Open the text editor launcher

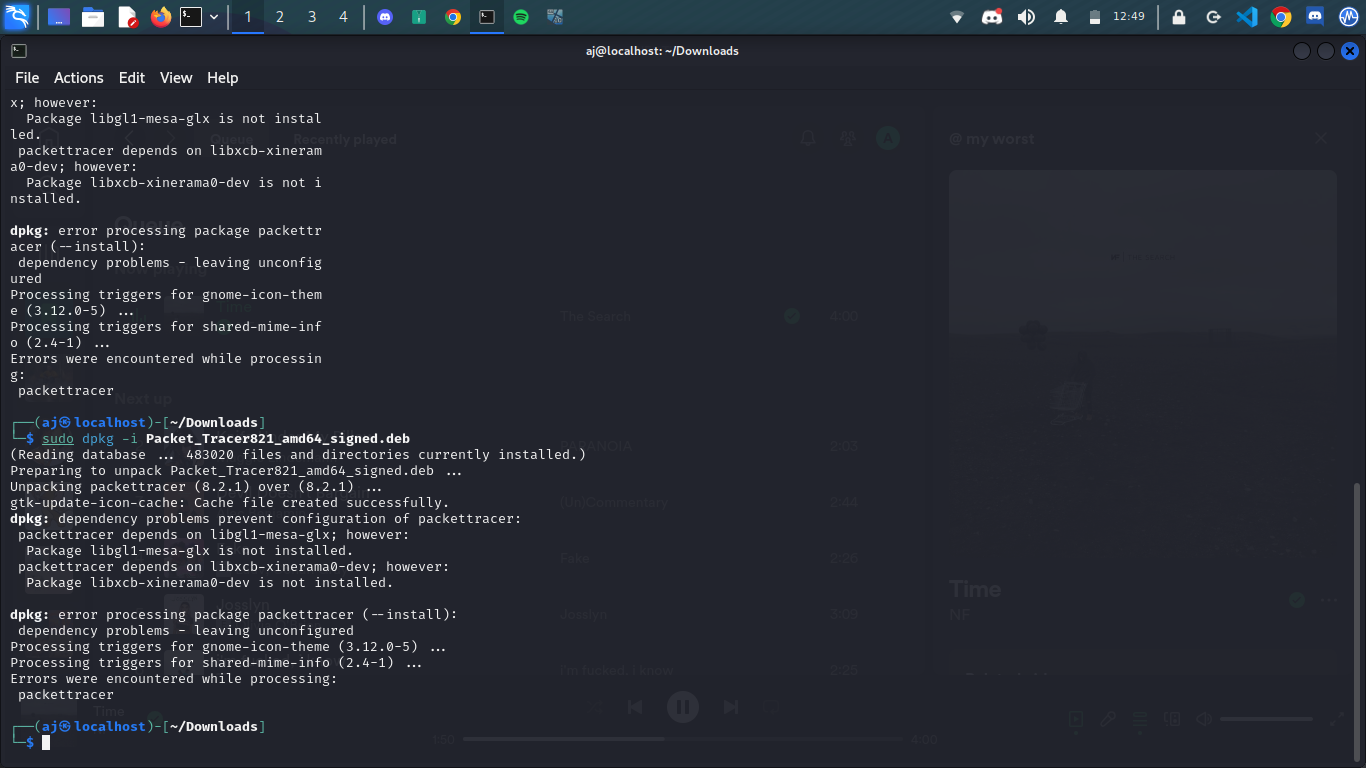pos(127,17)
